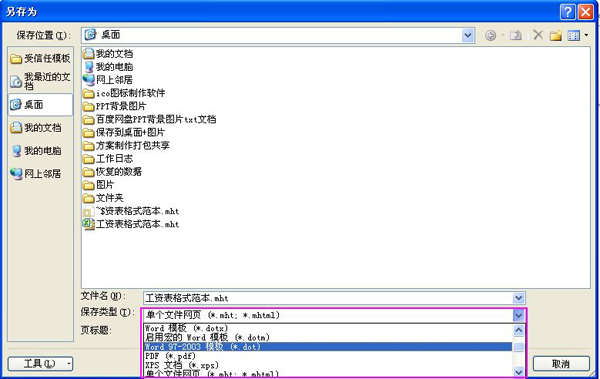600x379 pixels.
Task: Select 我最近的文档 in the places bar
Action: (x=40, y=81)
